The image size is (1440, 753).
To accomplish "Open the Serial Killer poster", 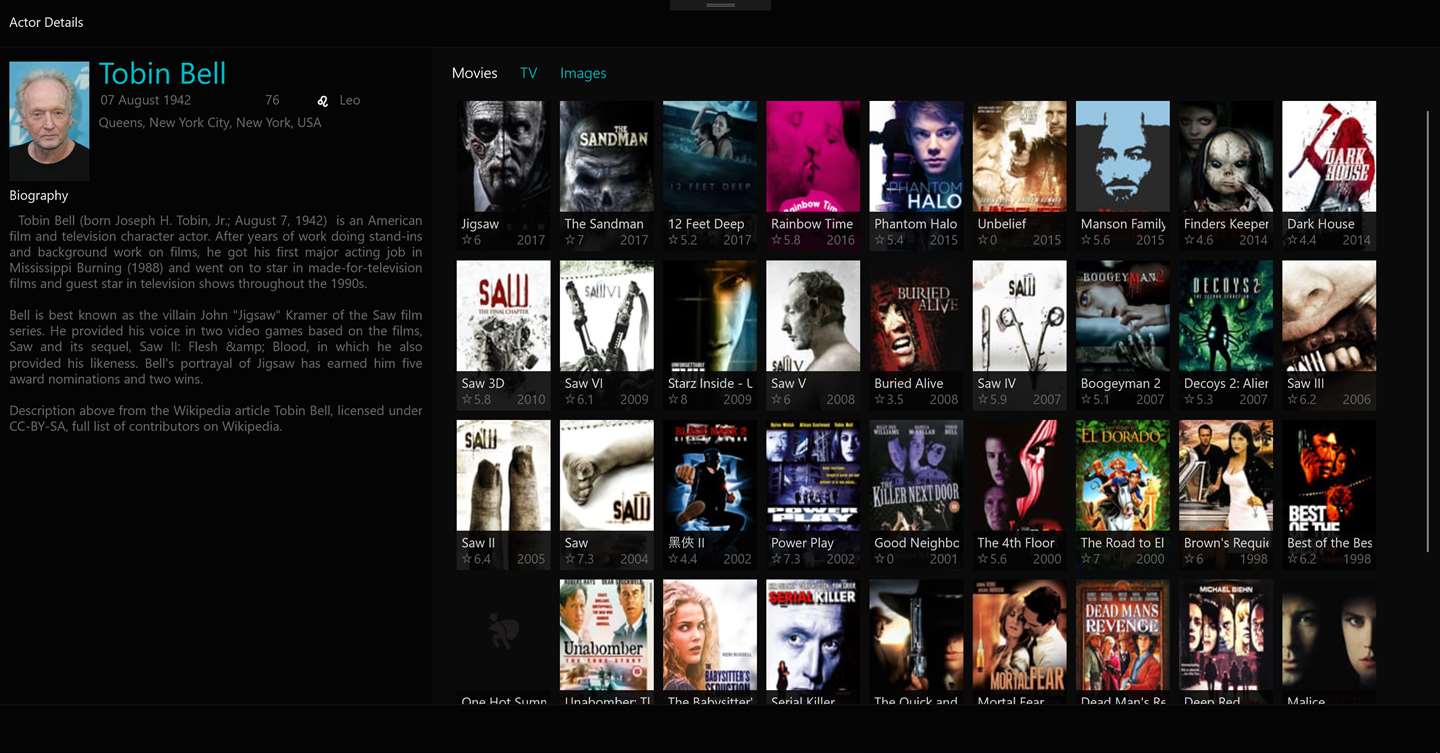I will coord(813,635).
